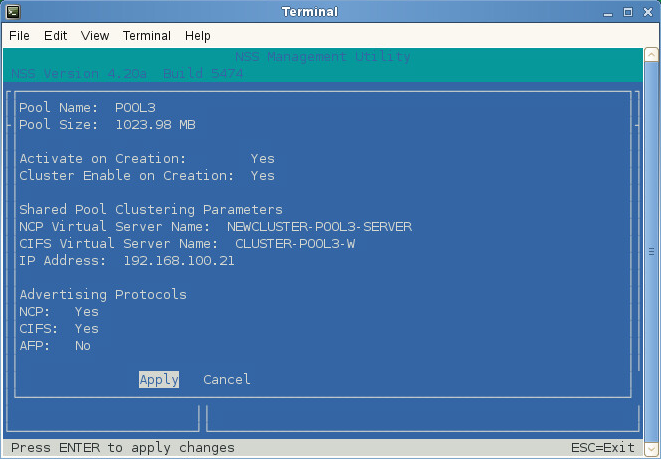
Task: Click Activate on Creation Yes value
Action: [263, 158]
